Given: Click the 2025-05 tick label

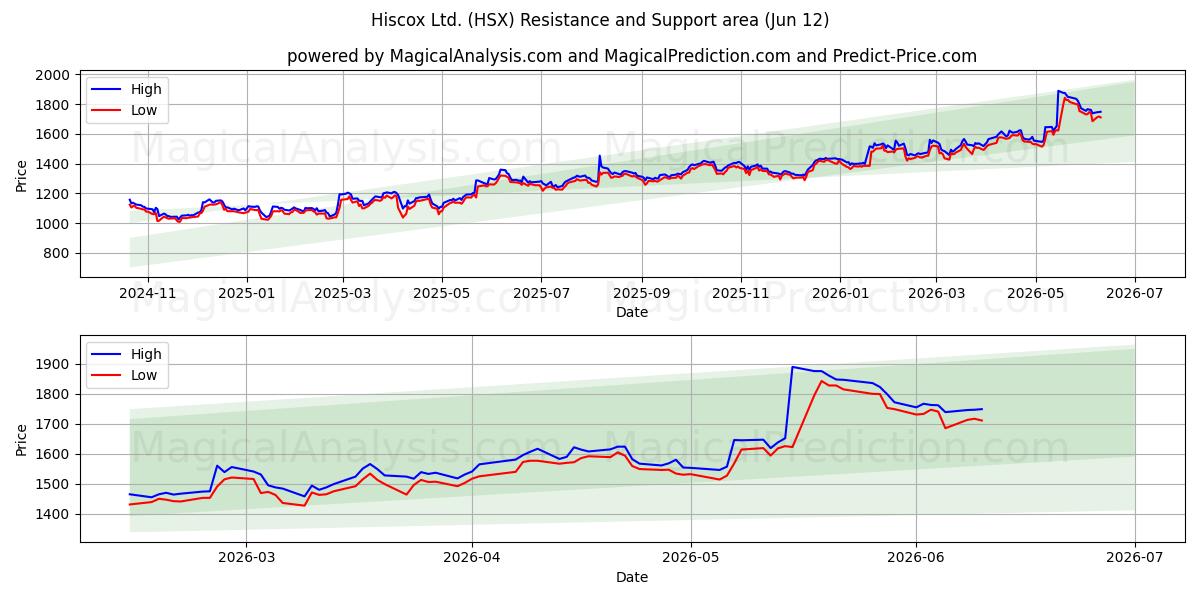Looking at the screenshot, I should pyautogui.click(x=442, y=292).
